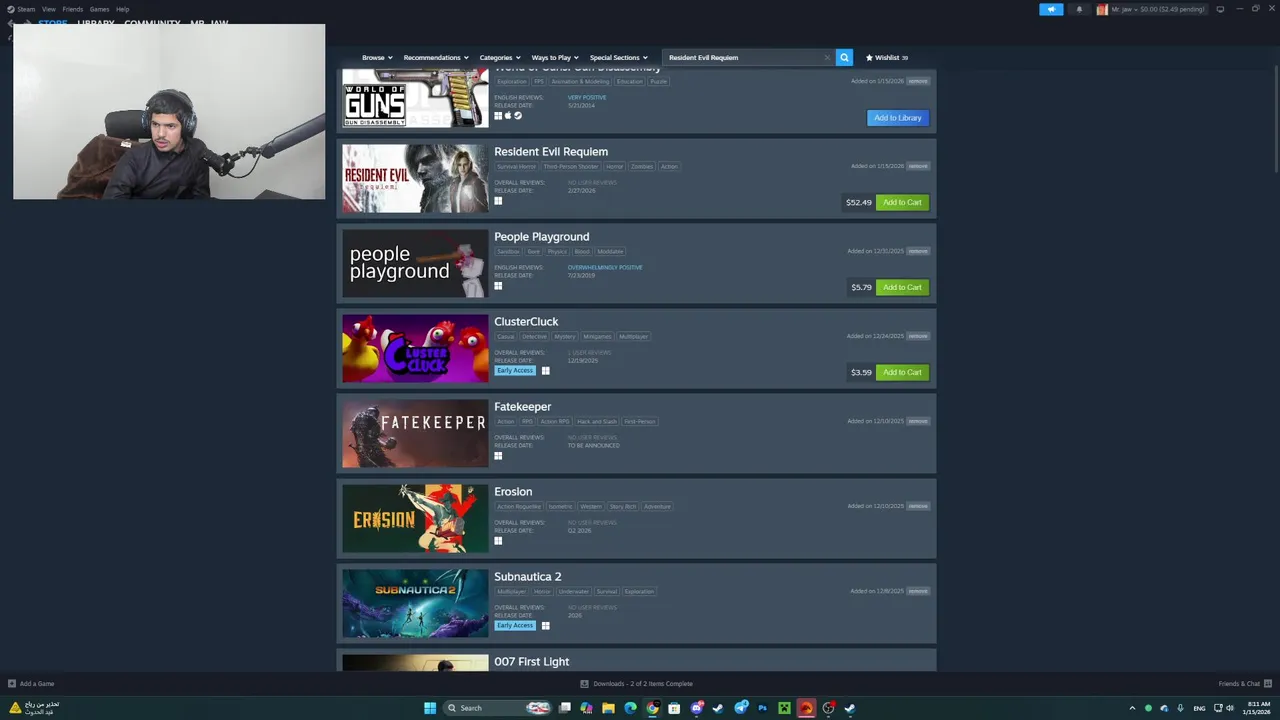Show hidden system tray icons chevron
Screen dimensions: 1280x720
(1132, 708)
